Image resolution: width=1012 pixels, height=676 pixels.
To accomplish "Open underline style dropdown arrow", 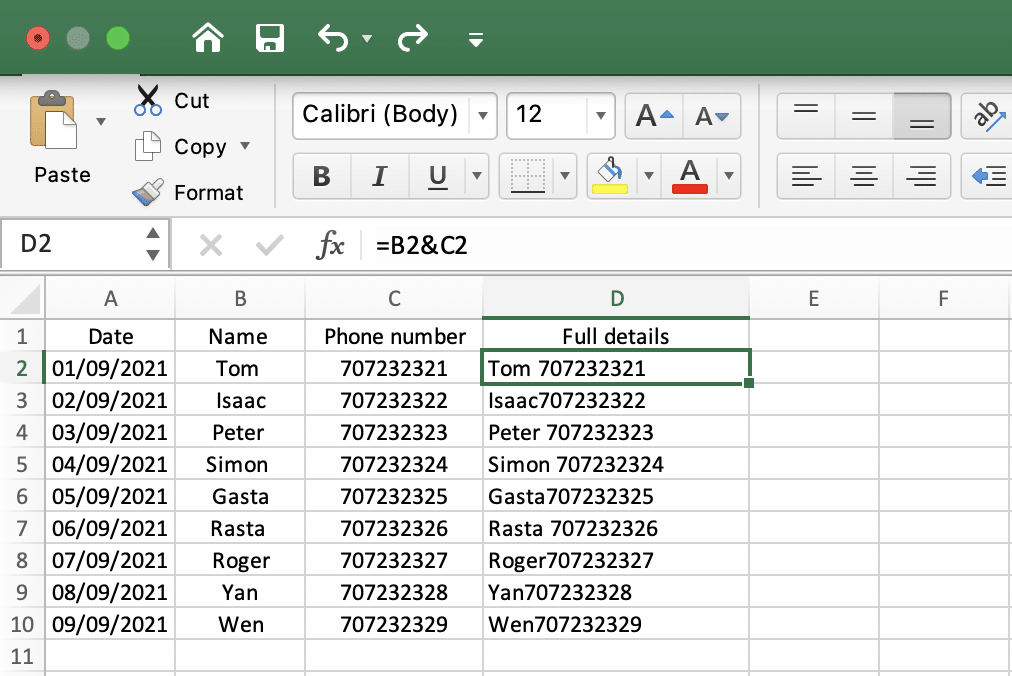I will [x=477, y=176].
